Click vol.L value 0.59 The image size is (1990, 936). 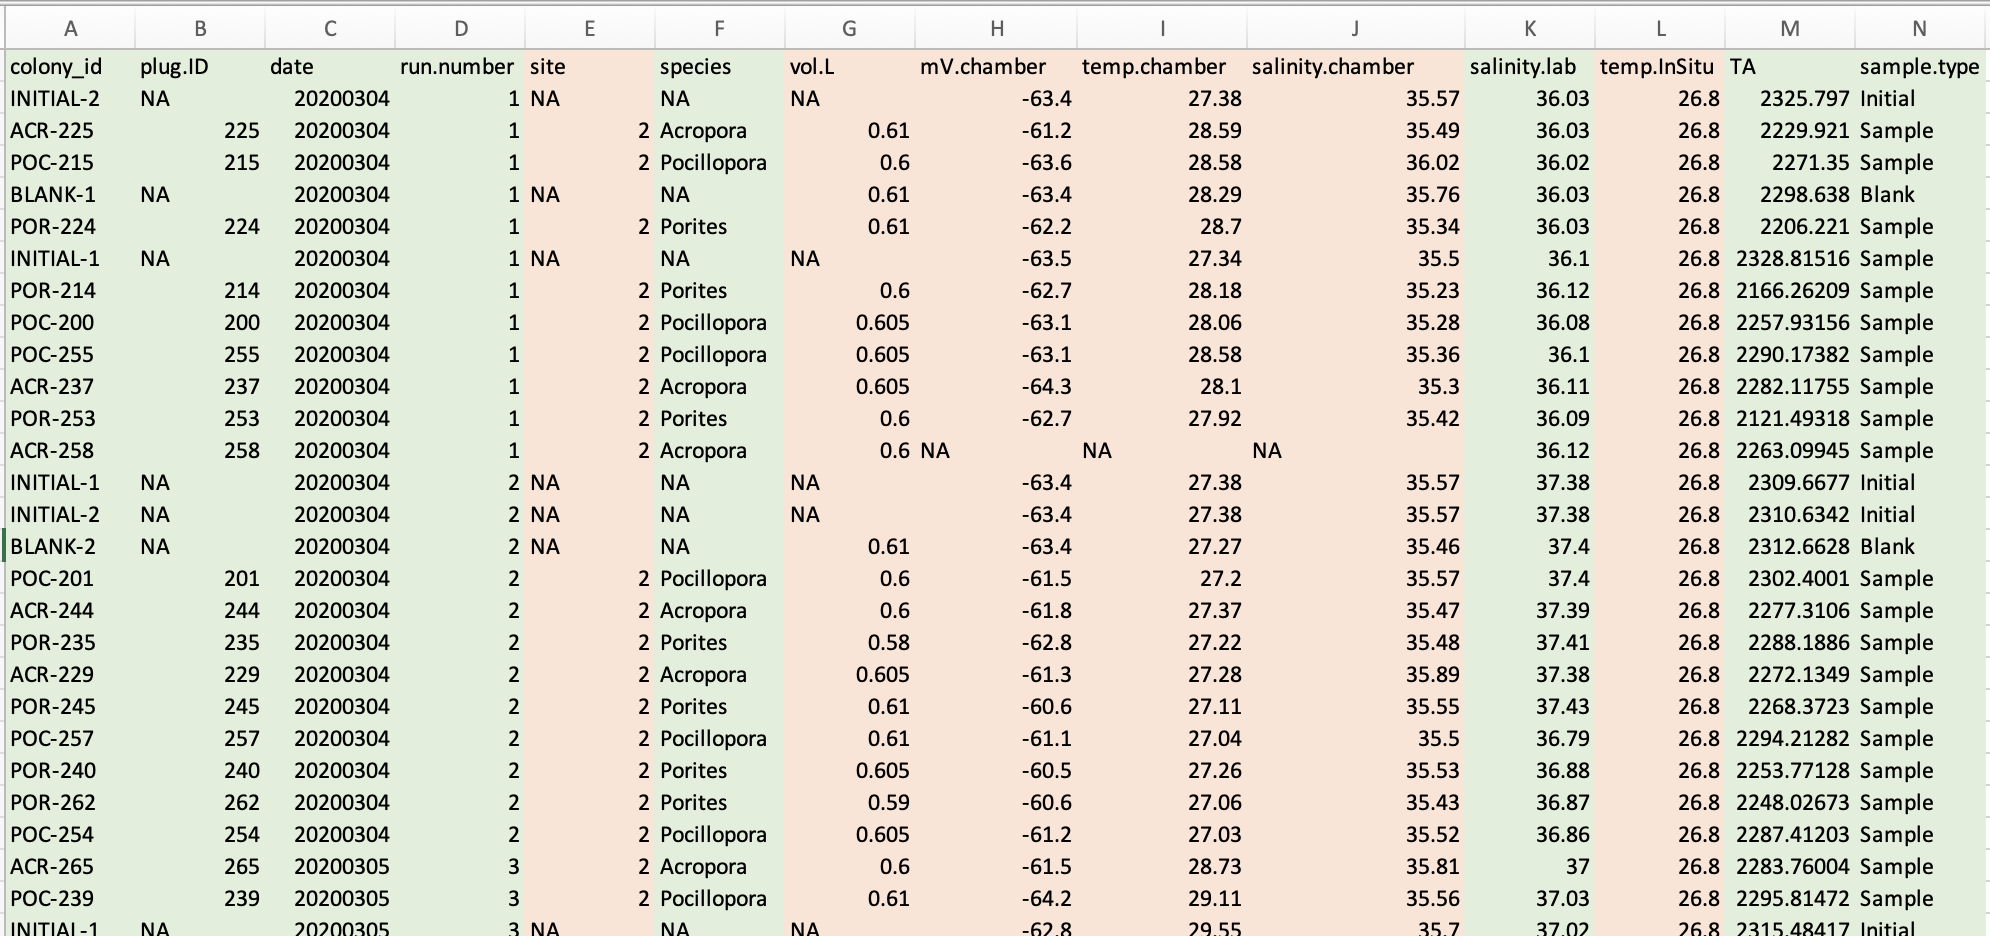pos(850,803)
